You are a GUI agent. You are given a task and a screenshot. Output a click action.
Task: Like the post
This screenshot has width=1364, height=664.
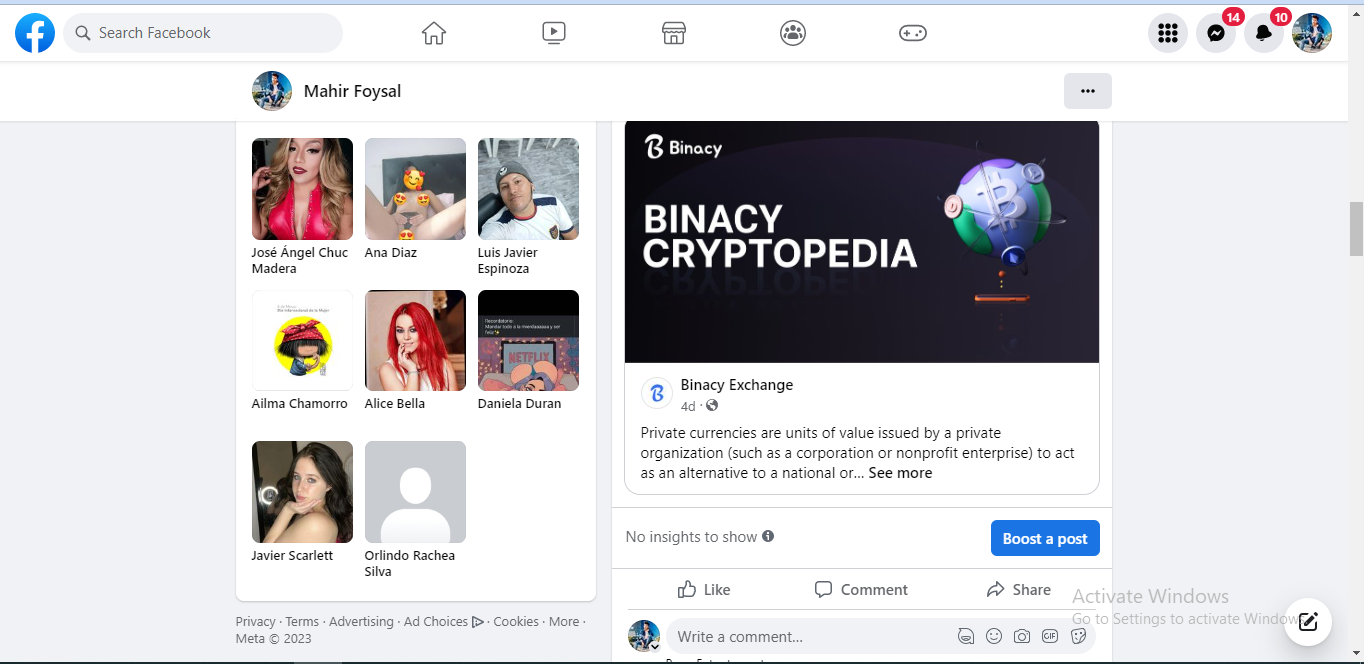coord(704,590)
